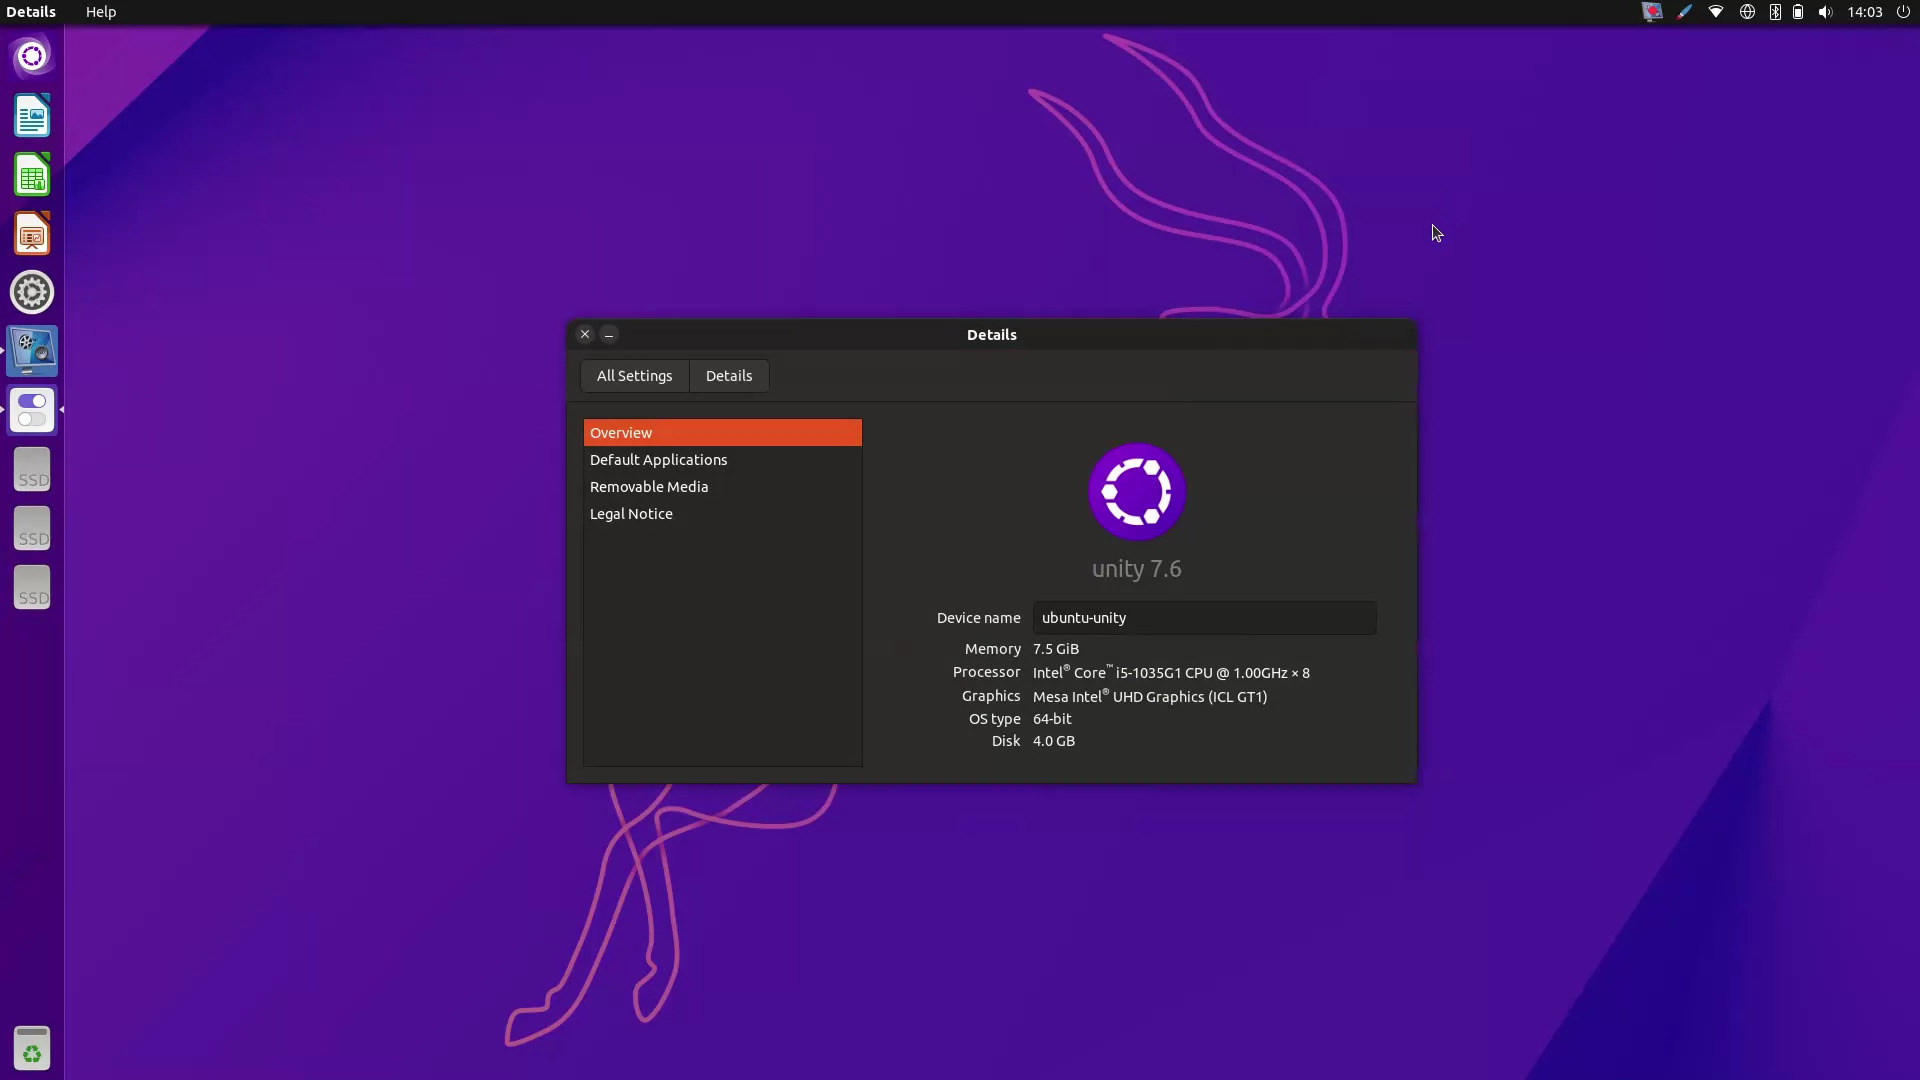This screenshot has height=1080, width=1920.
Task: Open the Wi-Fi network indicator
Action: coord(1716,12)
